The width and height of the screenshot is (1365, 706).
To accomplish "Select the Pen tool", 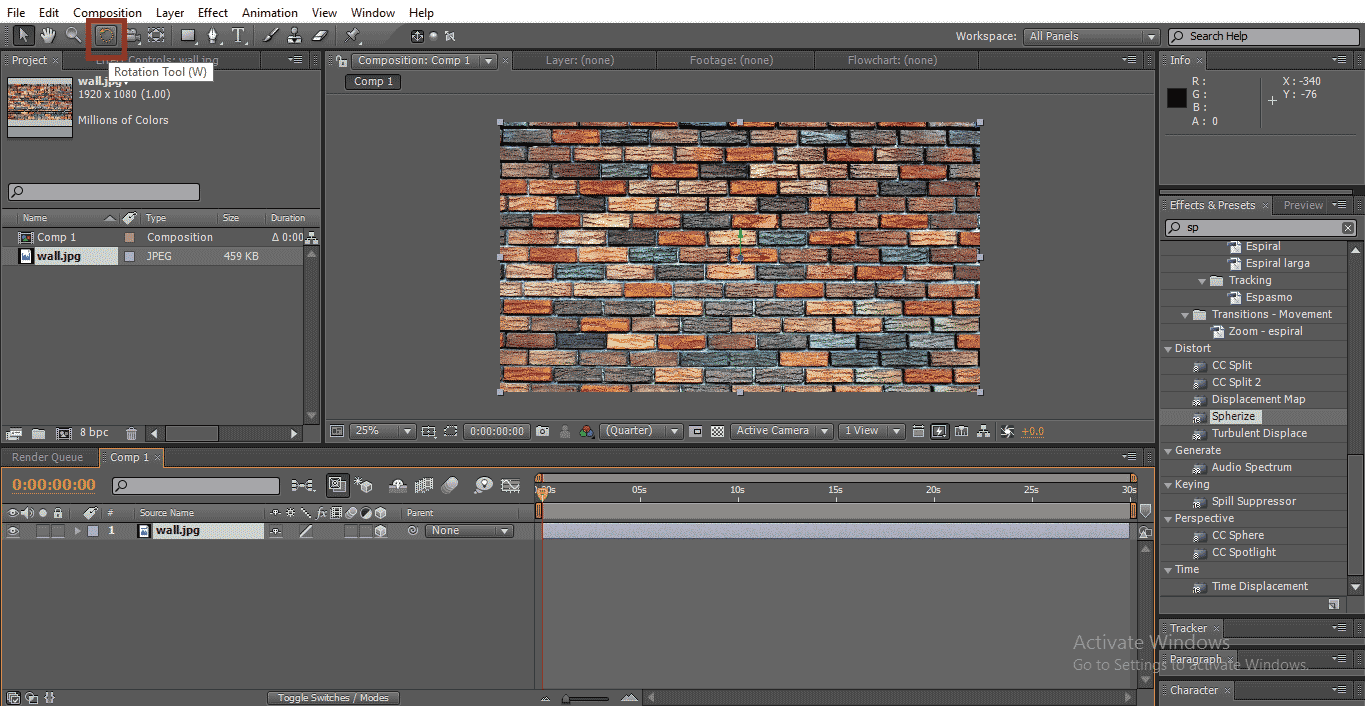I will pos(212,36).
